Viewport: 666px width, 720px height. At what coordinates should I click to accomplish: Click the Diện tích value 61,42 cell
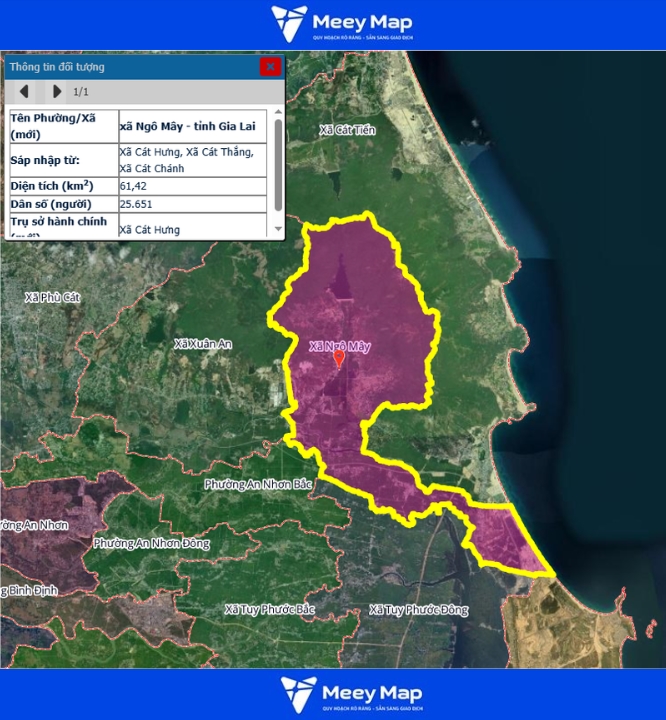(x=192, y=186)
